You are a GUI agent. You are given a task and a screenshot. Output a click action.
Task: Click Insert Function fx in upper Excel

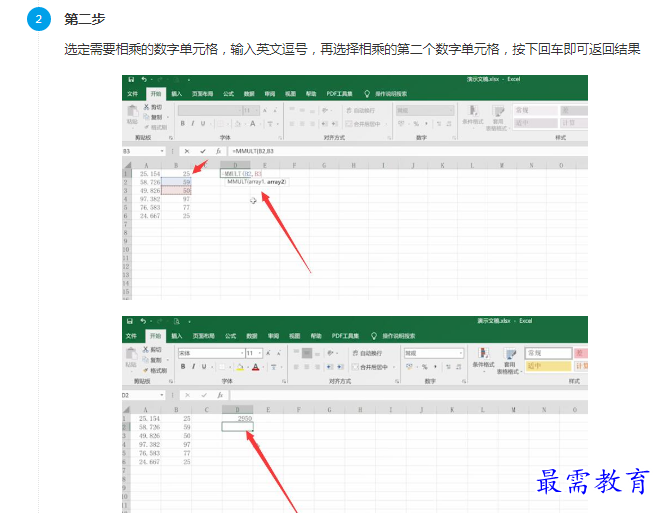[x=218, y=151]
